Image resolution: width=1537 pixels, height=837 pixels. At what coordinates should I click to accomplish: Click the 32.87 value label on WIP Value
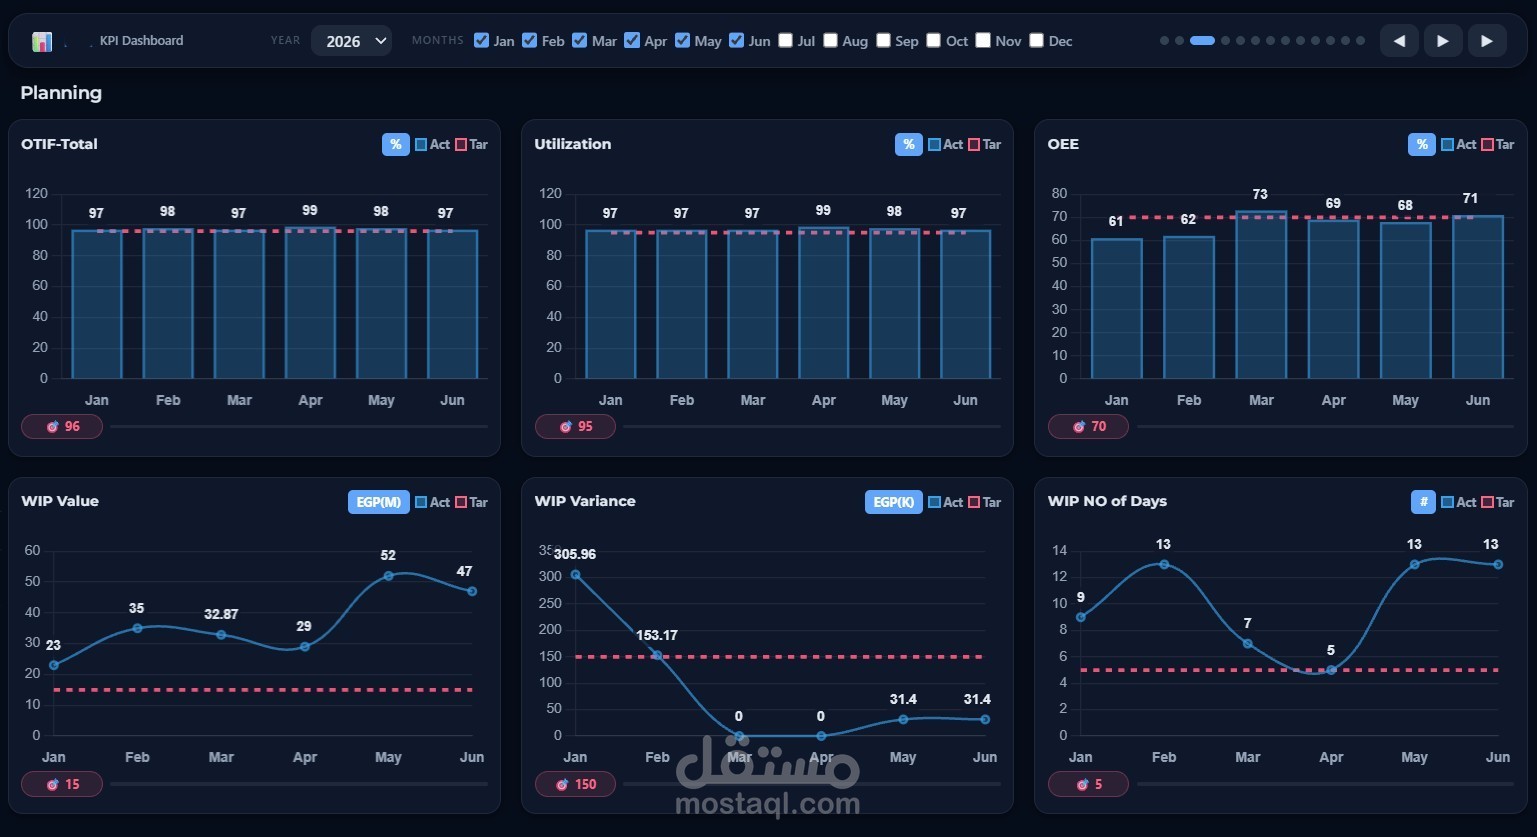(221, 614)
